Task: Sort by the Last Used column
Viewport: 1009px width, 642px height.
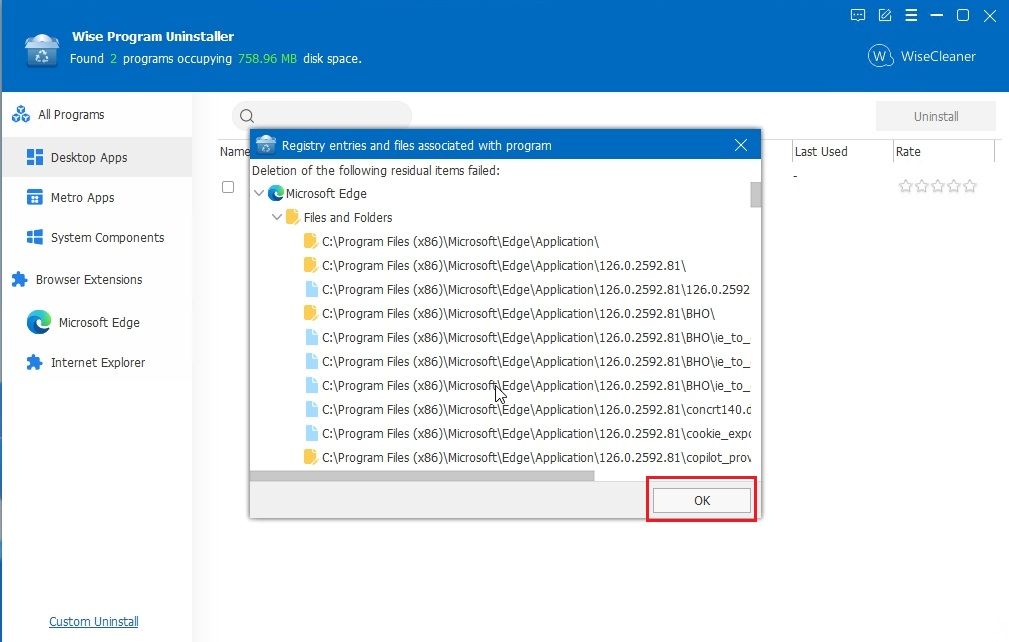Action: [x=821, y=152]
